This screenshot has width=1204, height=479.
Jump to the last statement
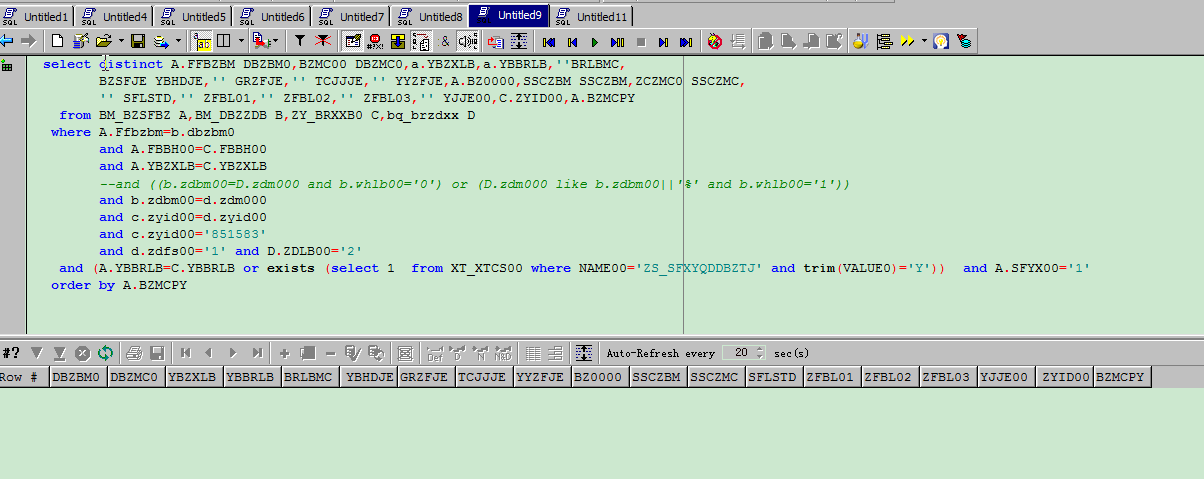tap(685, 41)
